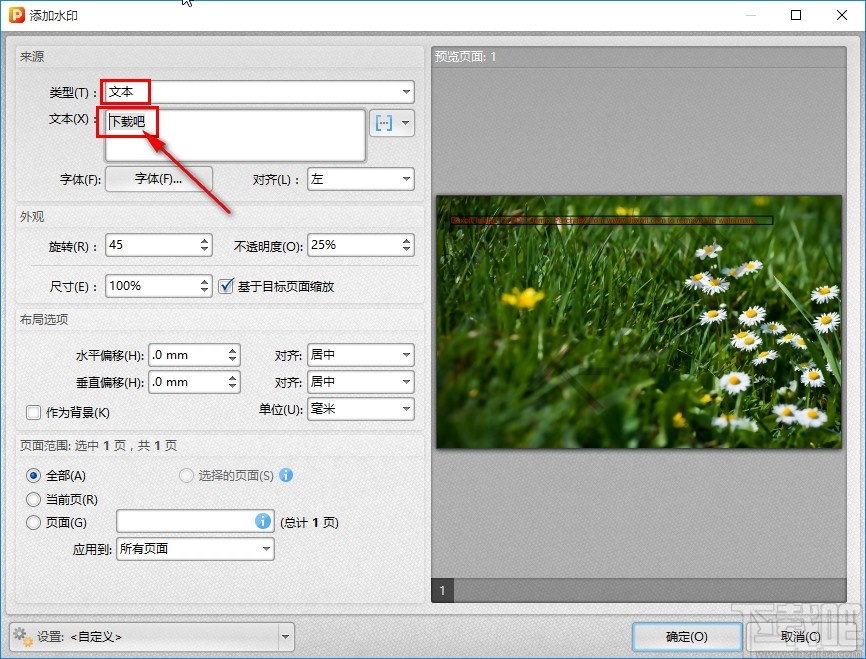Maximize the 添加水印 dialog window
Image resolution: width=866 pixels, height=659 pixels.
point(796,15)
